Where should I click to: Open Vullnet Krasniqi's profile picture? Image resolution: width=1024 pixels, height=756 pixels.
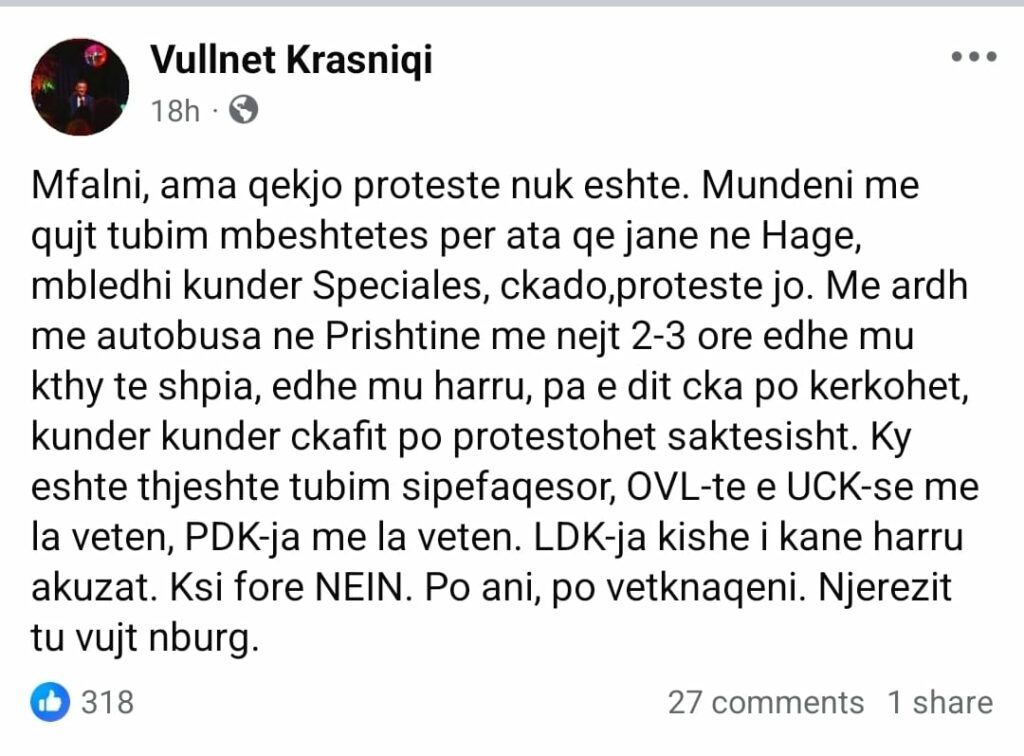(x=80, y=87)
